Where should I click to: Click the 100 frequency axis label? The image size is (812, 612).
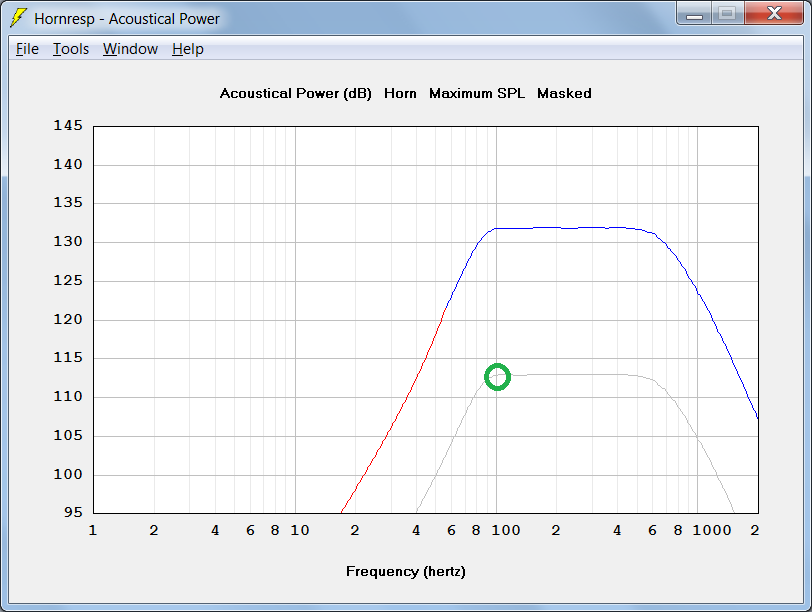[506, 530]
